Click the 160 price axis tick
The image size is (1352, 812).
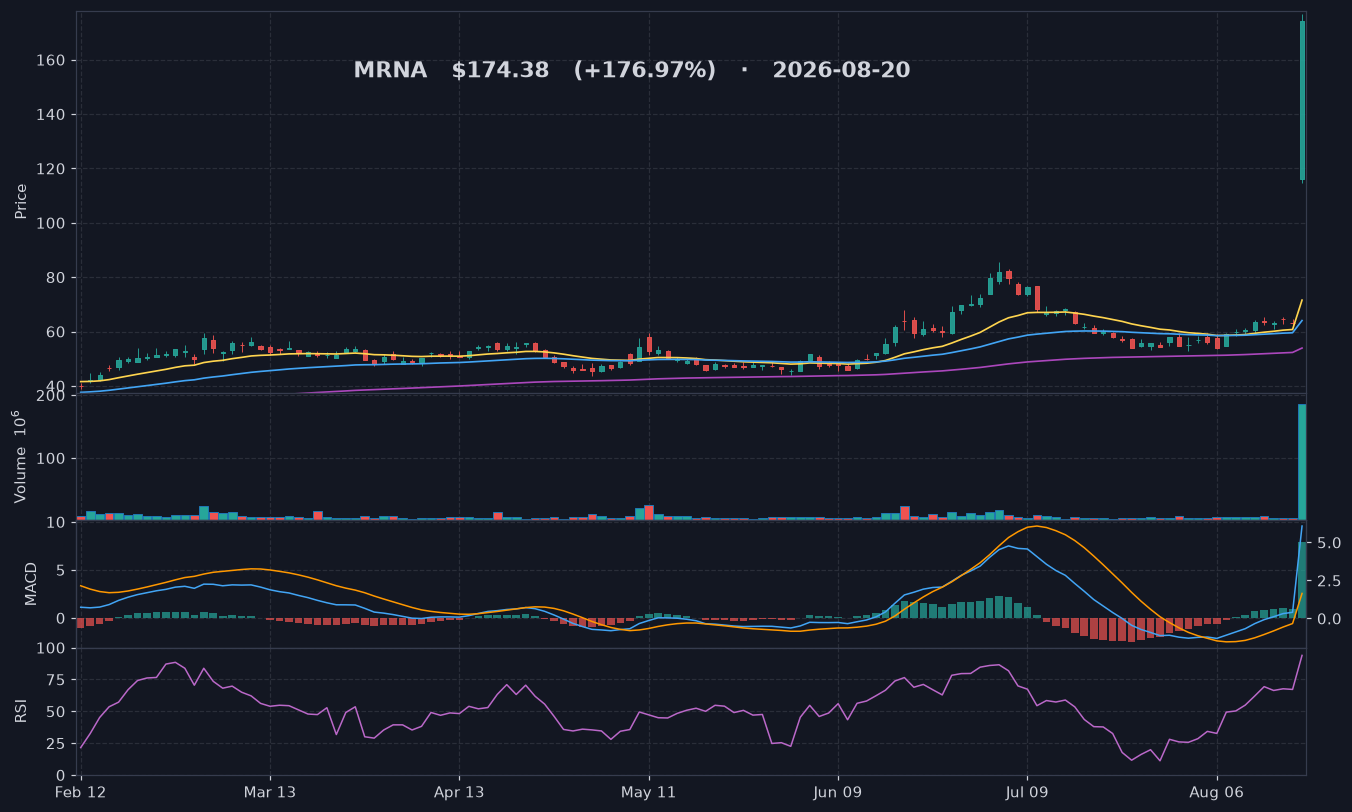pos(52,61)
